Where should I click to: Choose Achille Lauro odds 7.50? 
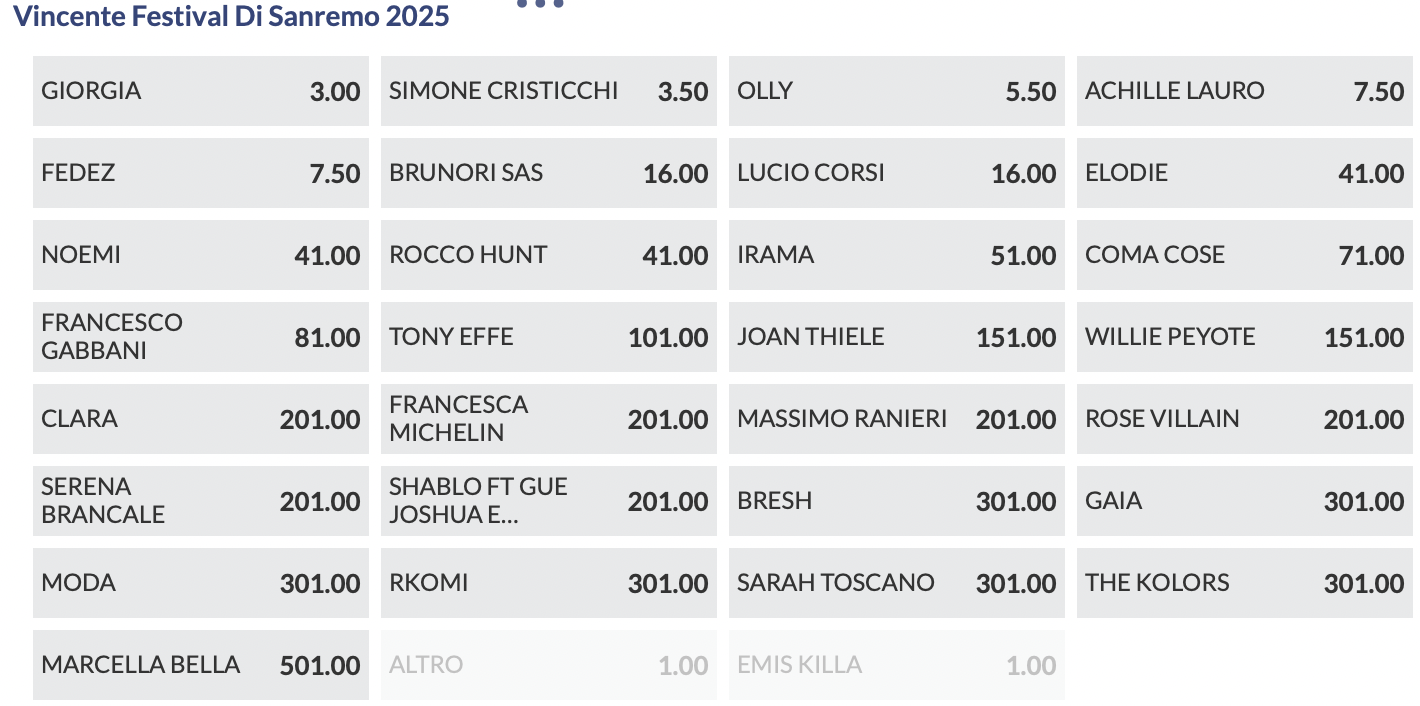1244,91
